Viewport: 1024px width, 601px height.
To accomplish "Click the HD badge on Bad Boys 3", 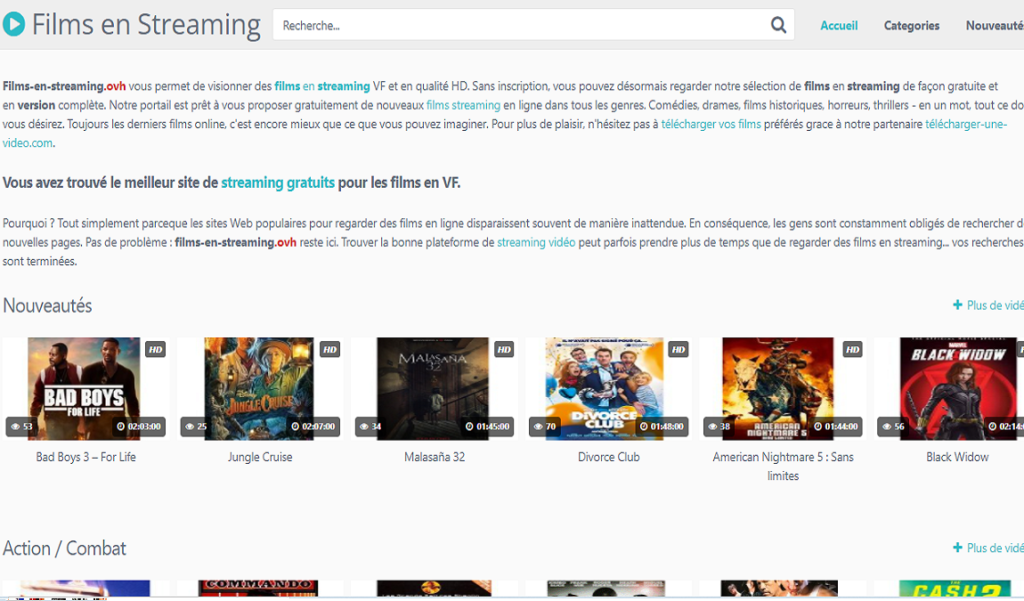I will 155,349.
